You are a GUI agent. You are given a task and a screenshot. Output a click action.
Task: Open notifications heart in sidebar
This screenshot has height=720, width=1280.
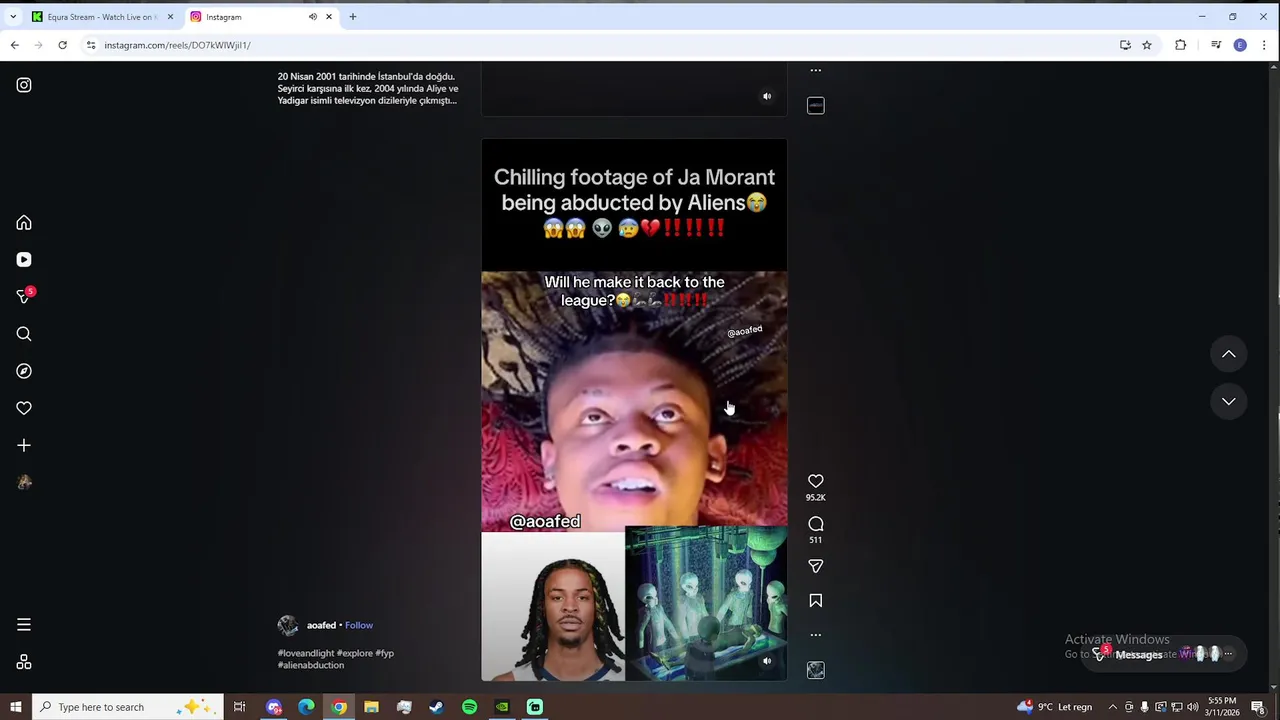(x=24, y=408)
